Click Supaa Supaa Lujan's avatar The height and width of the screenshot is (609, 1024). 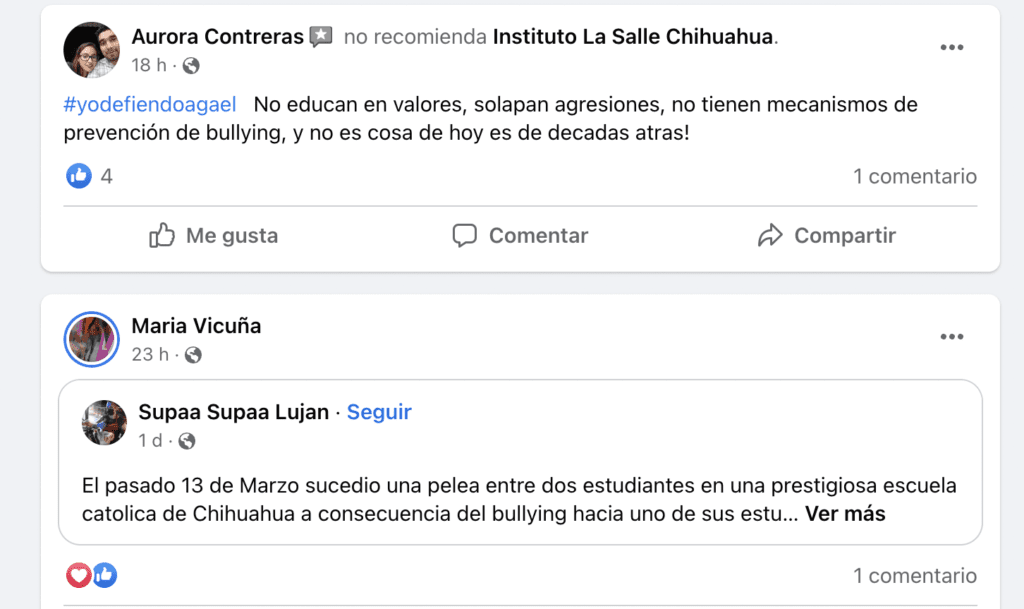[x=104, y=422]
